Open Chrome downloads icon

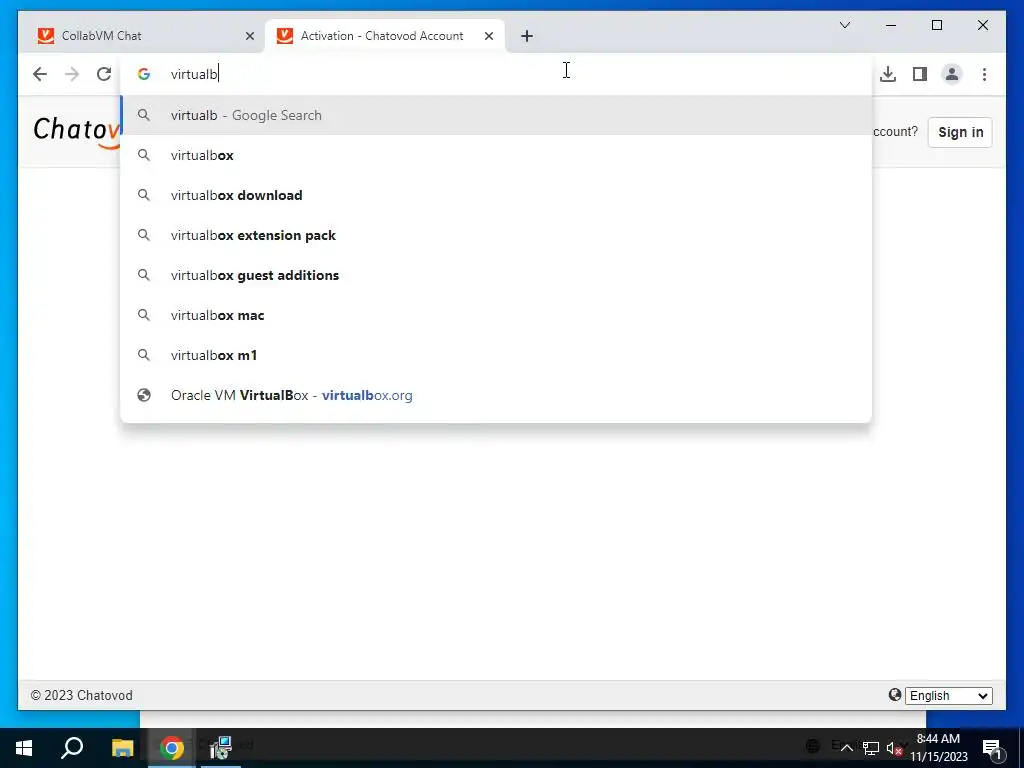pyautogui.click(x=888, y=74)
